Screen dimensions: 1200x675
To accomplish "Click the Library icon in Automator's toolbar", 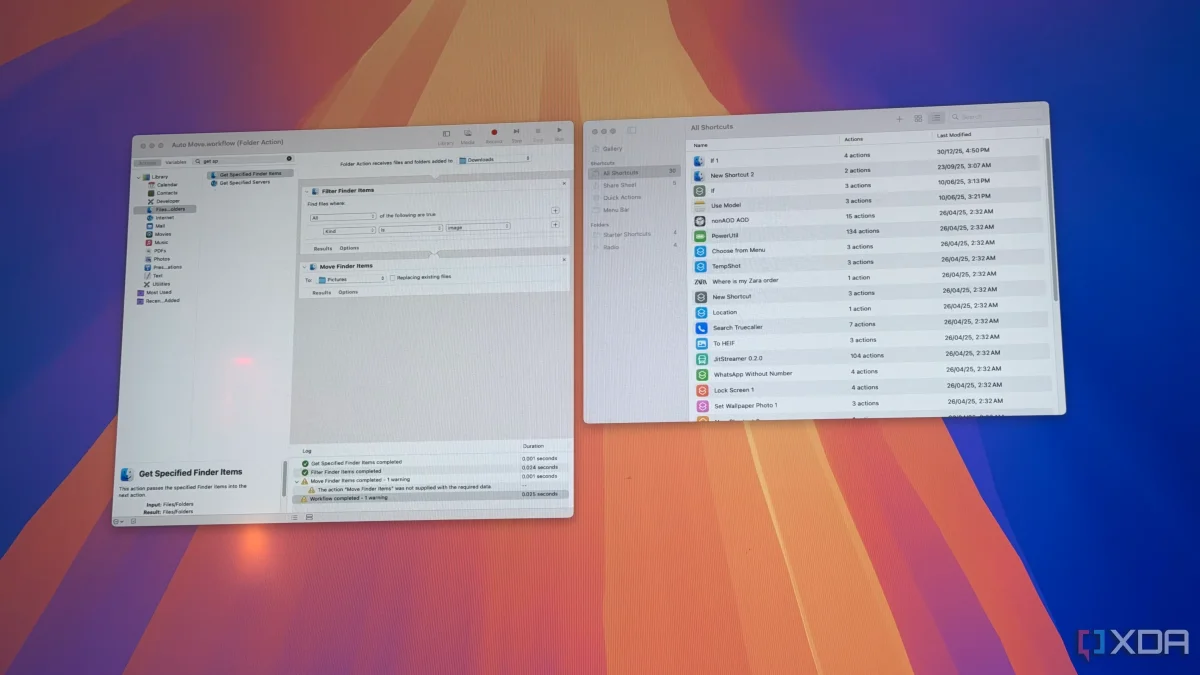I will [x=447, y=132].
